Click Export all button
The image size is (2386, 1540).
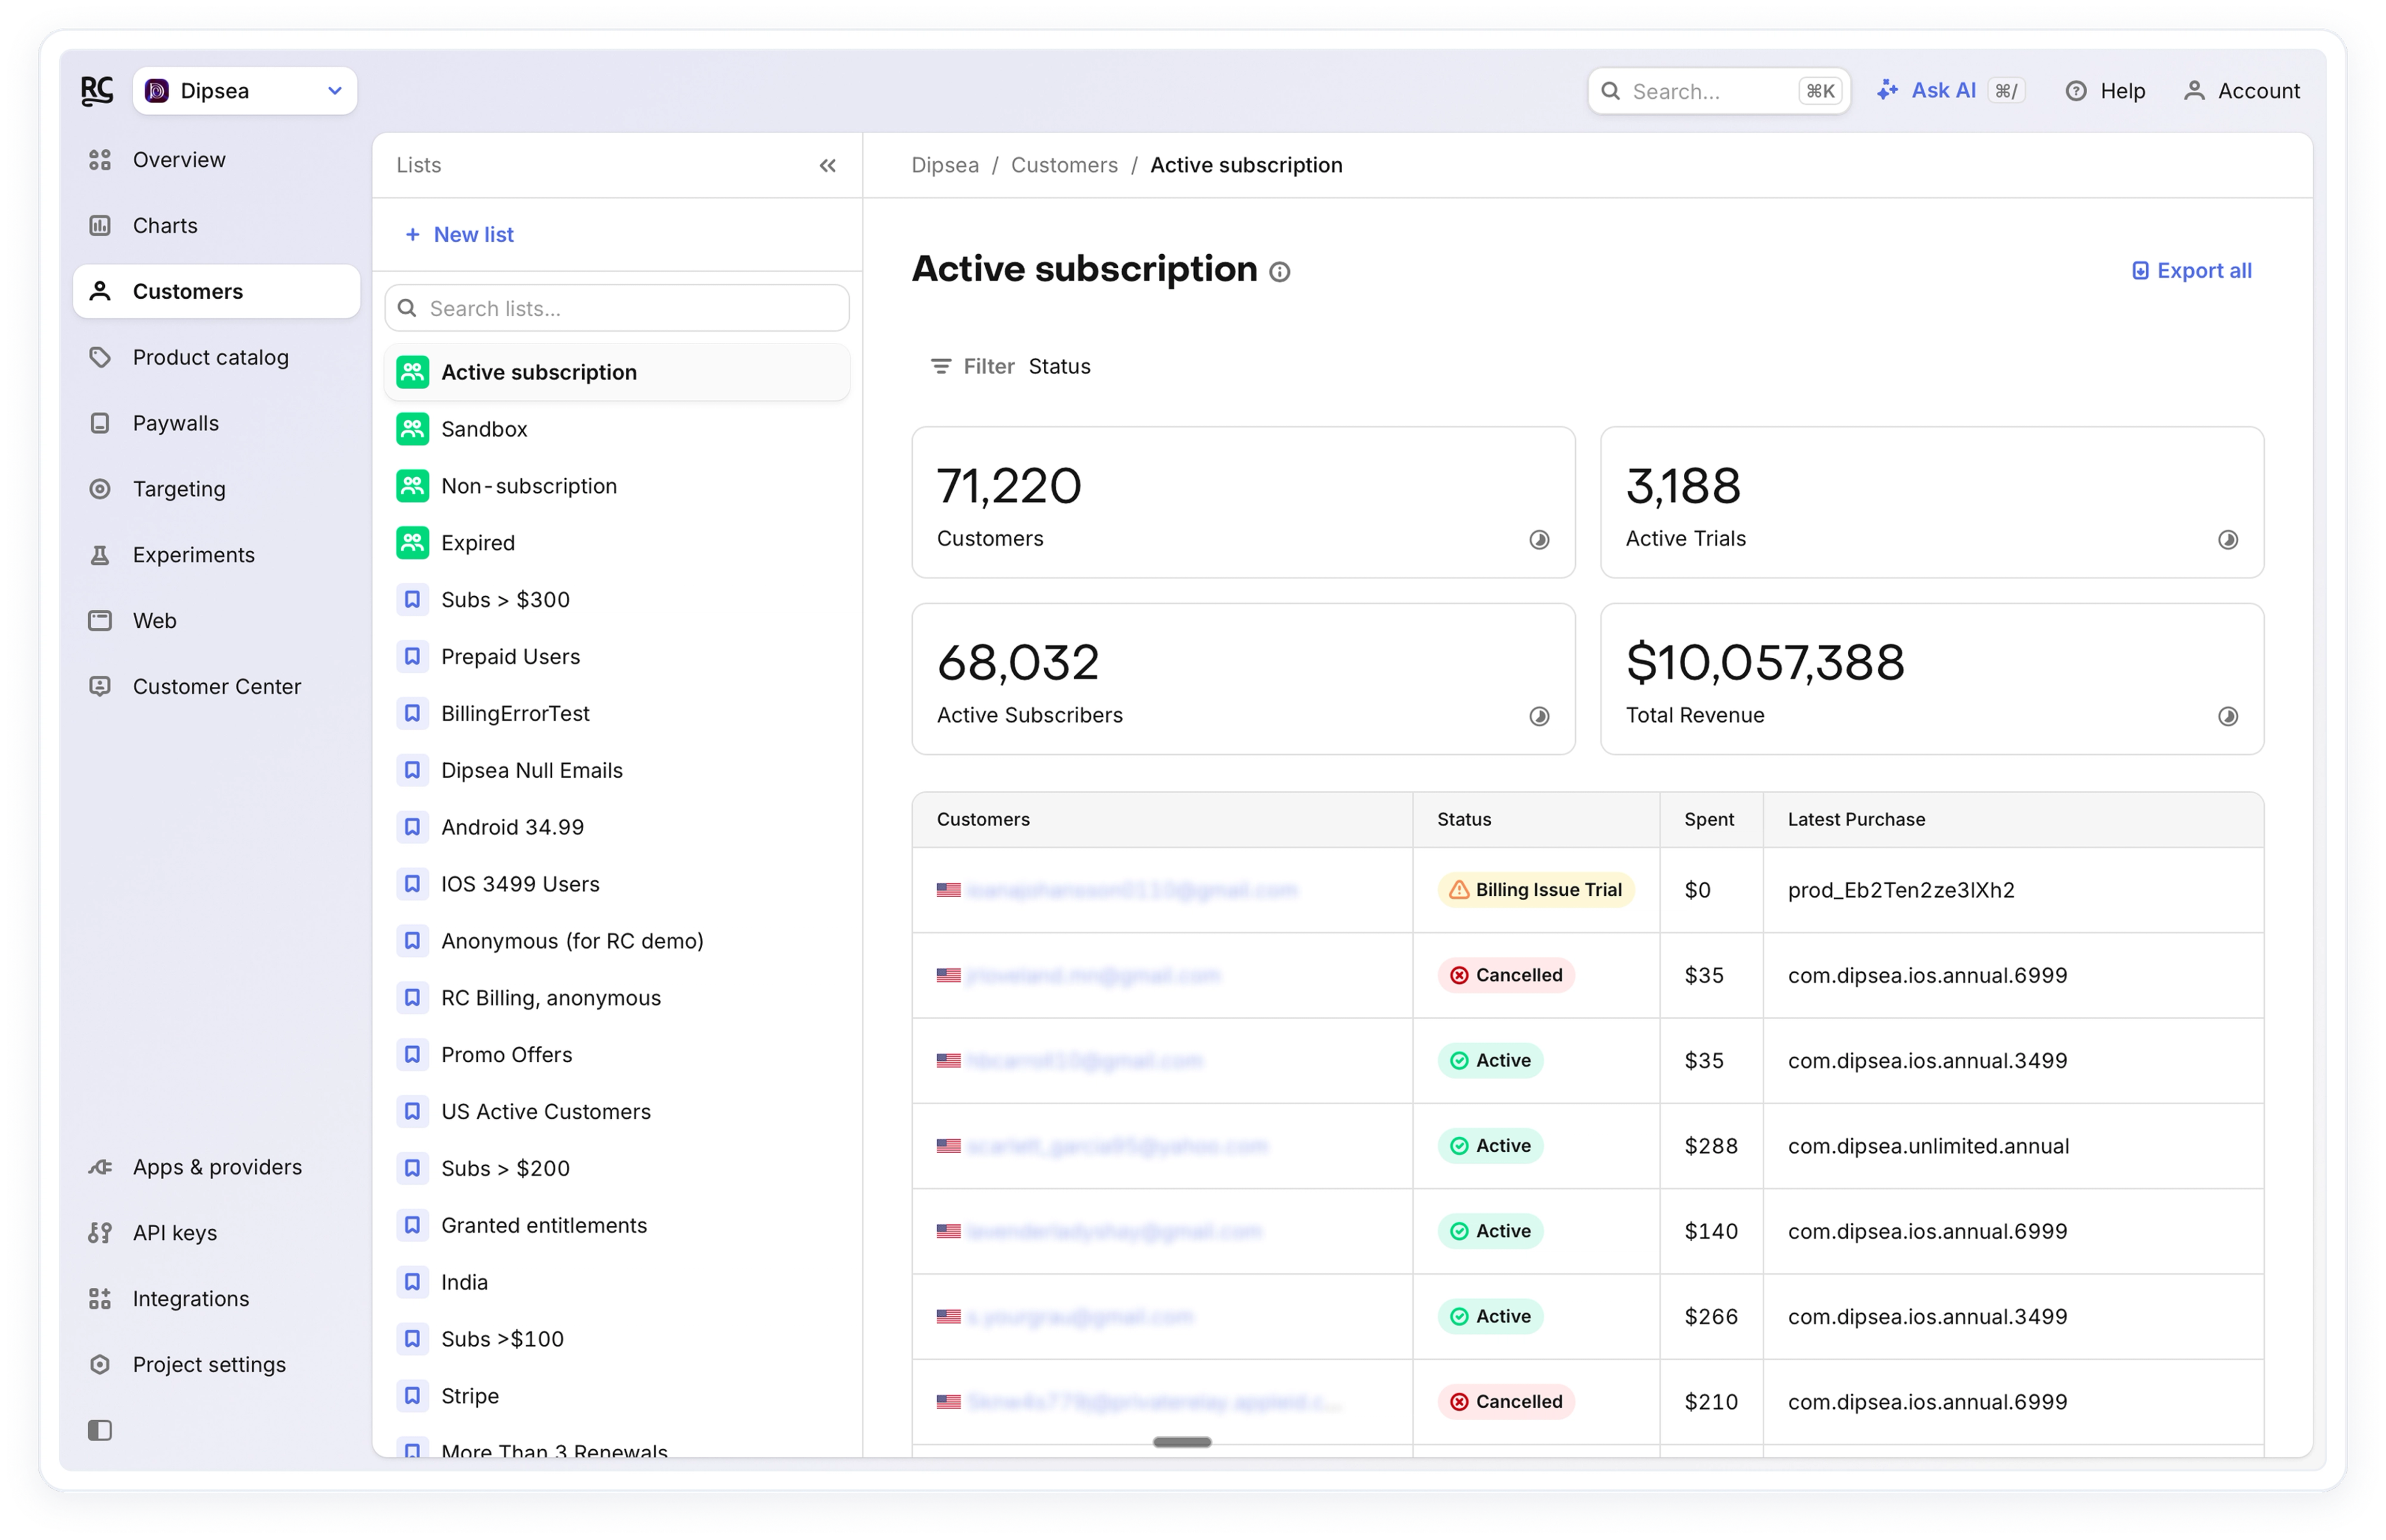click(2191, 271)
